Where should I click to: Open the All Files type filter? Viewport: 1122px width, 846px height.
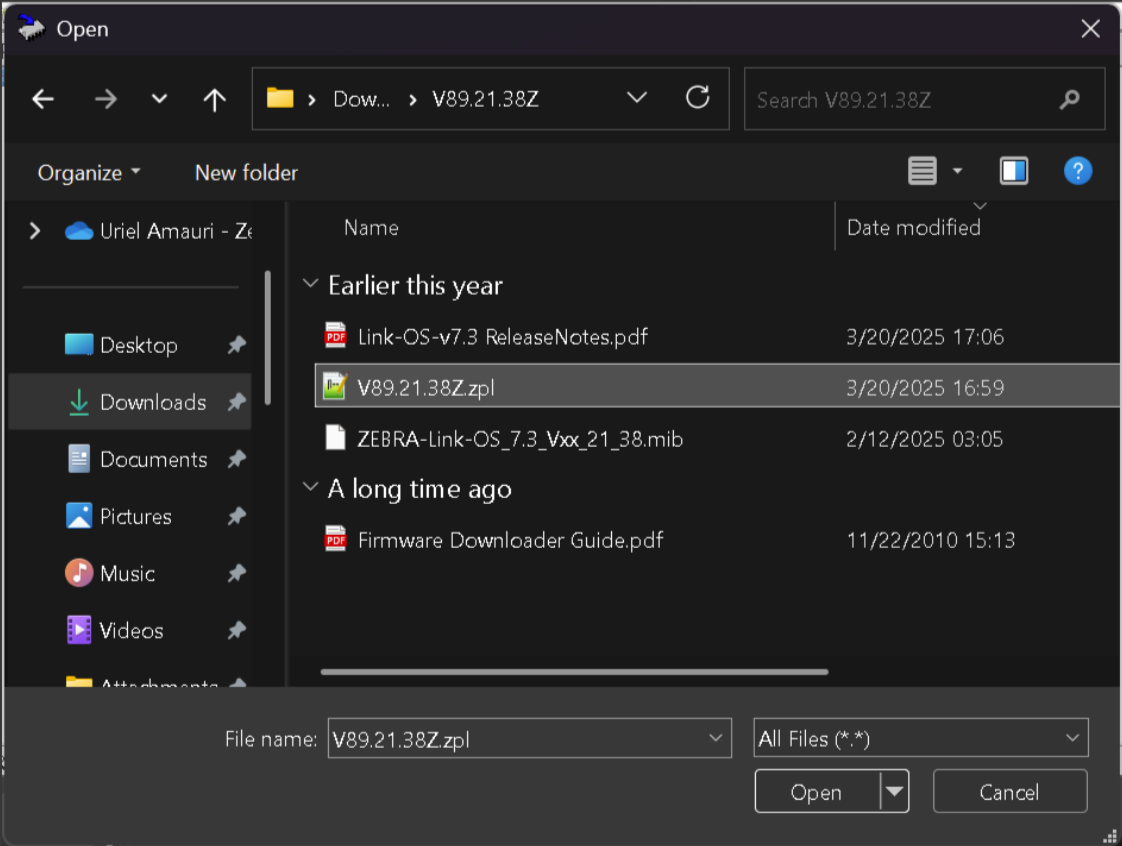(921, 738)
